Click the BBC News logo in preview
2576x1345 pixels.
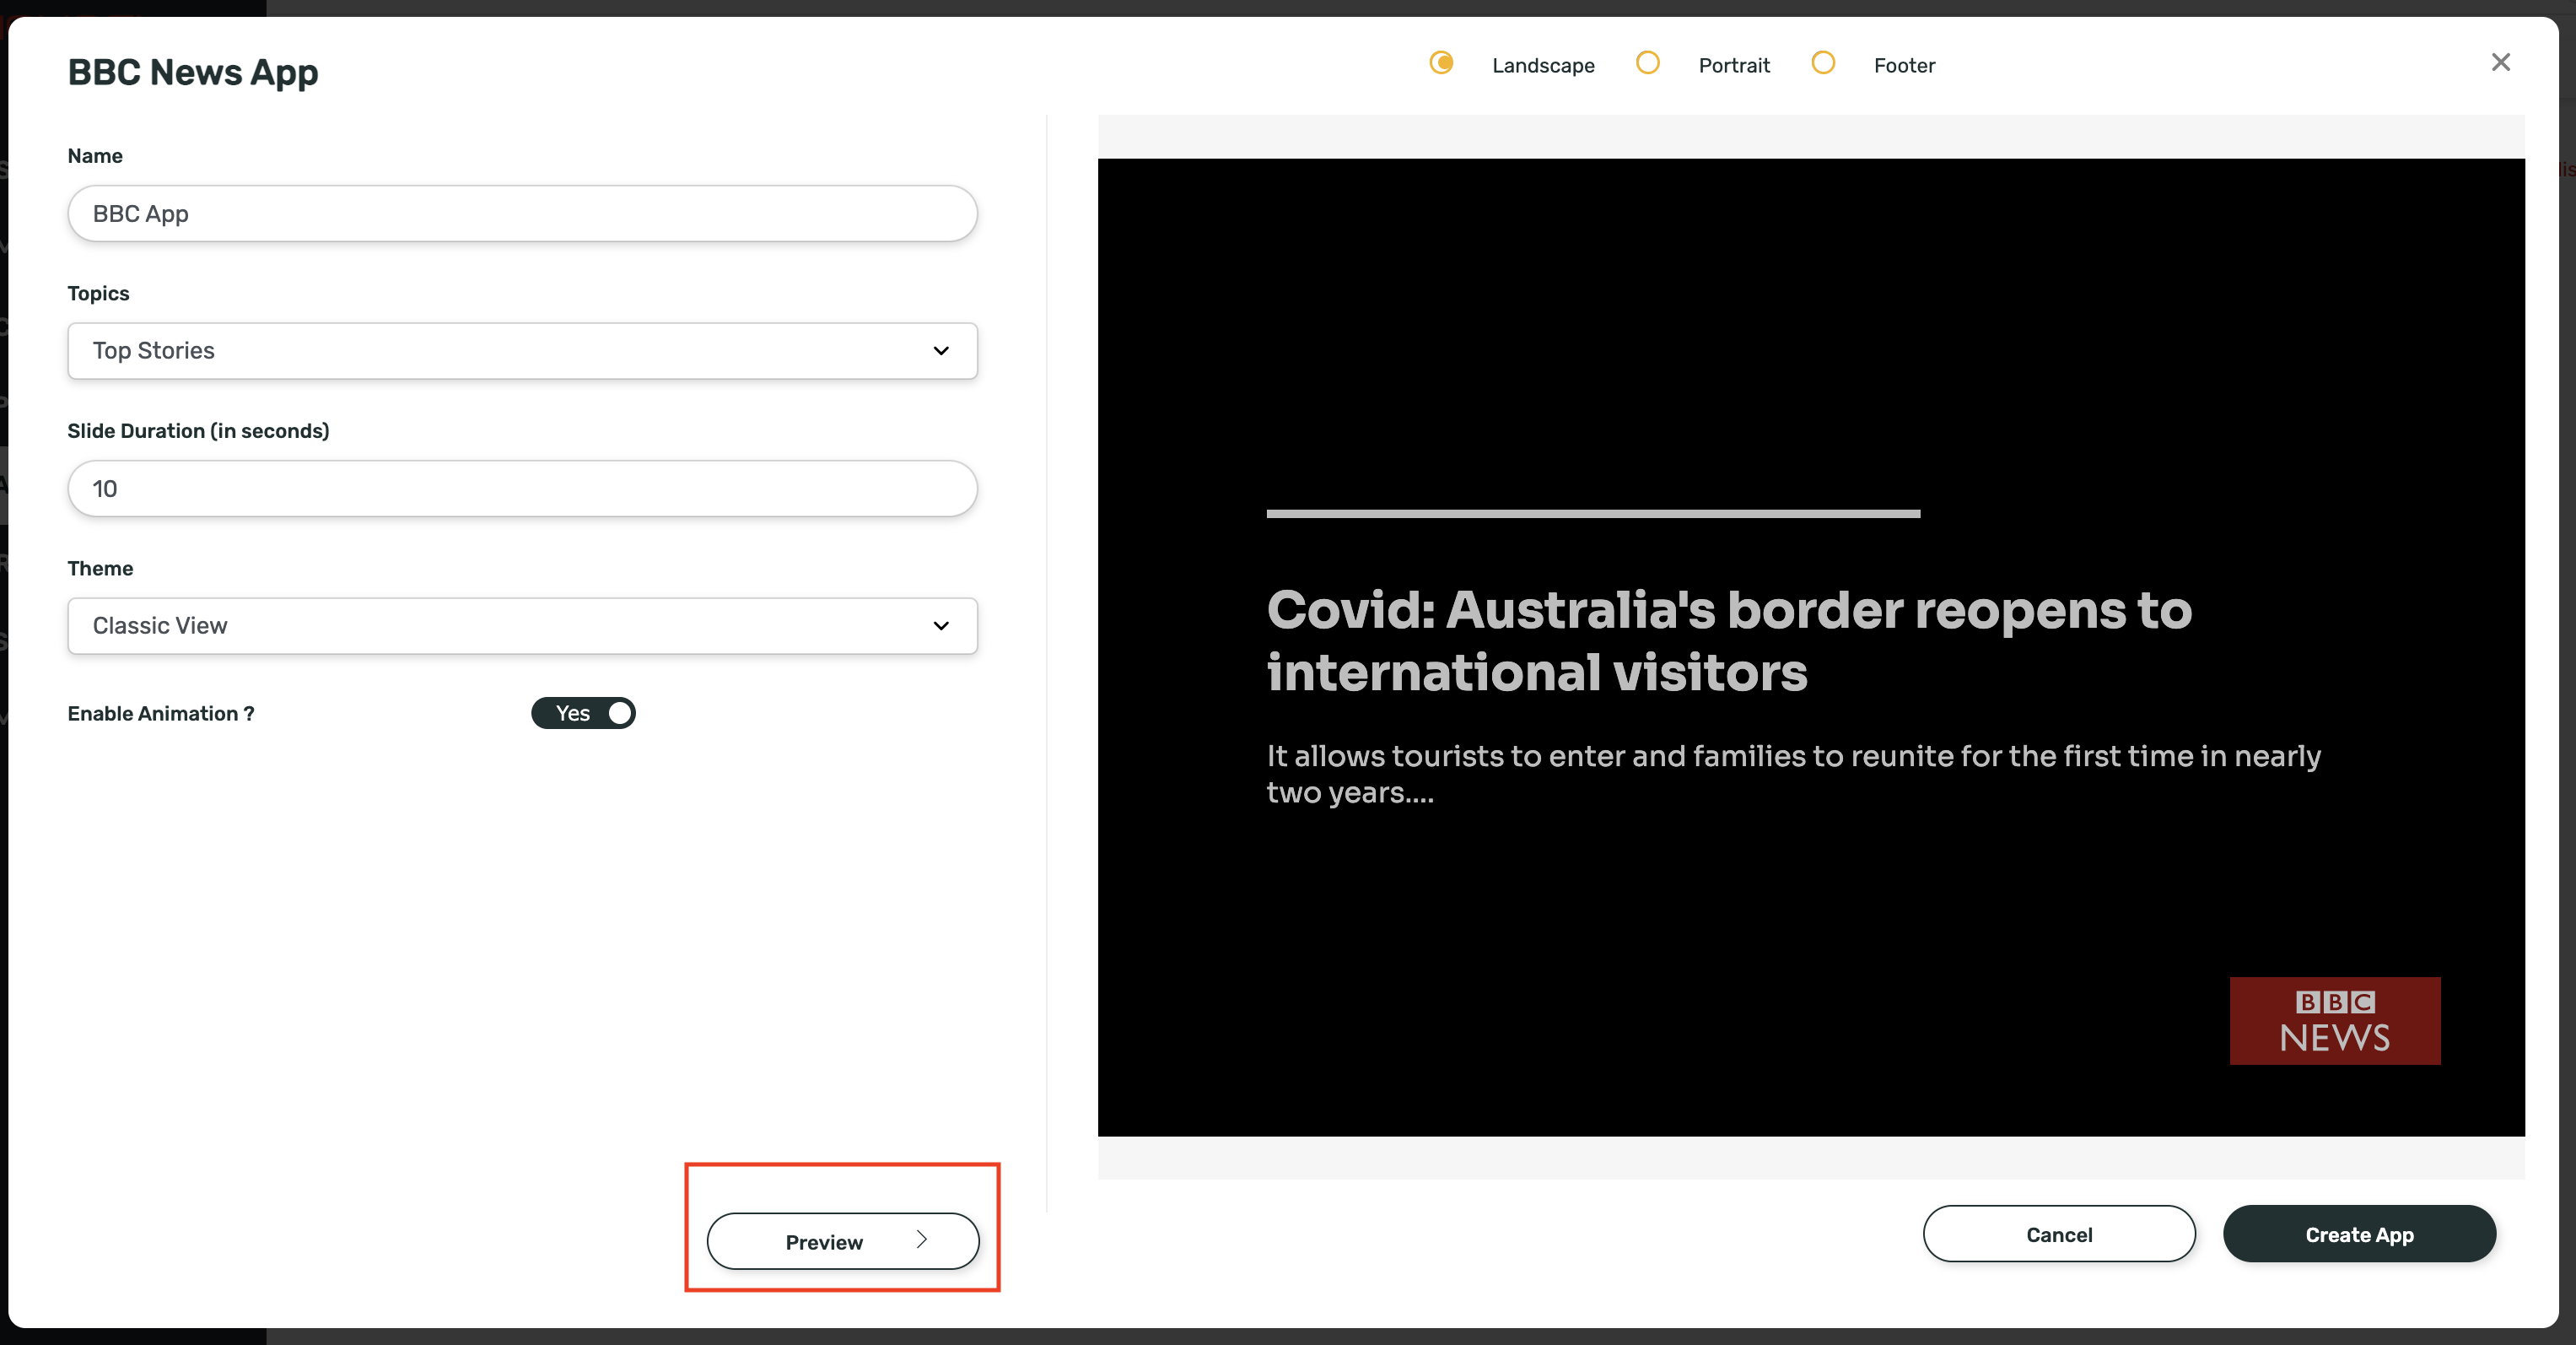coord(2335,1021)
